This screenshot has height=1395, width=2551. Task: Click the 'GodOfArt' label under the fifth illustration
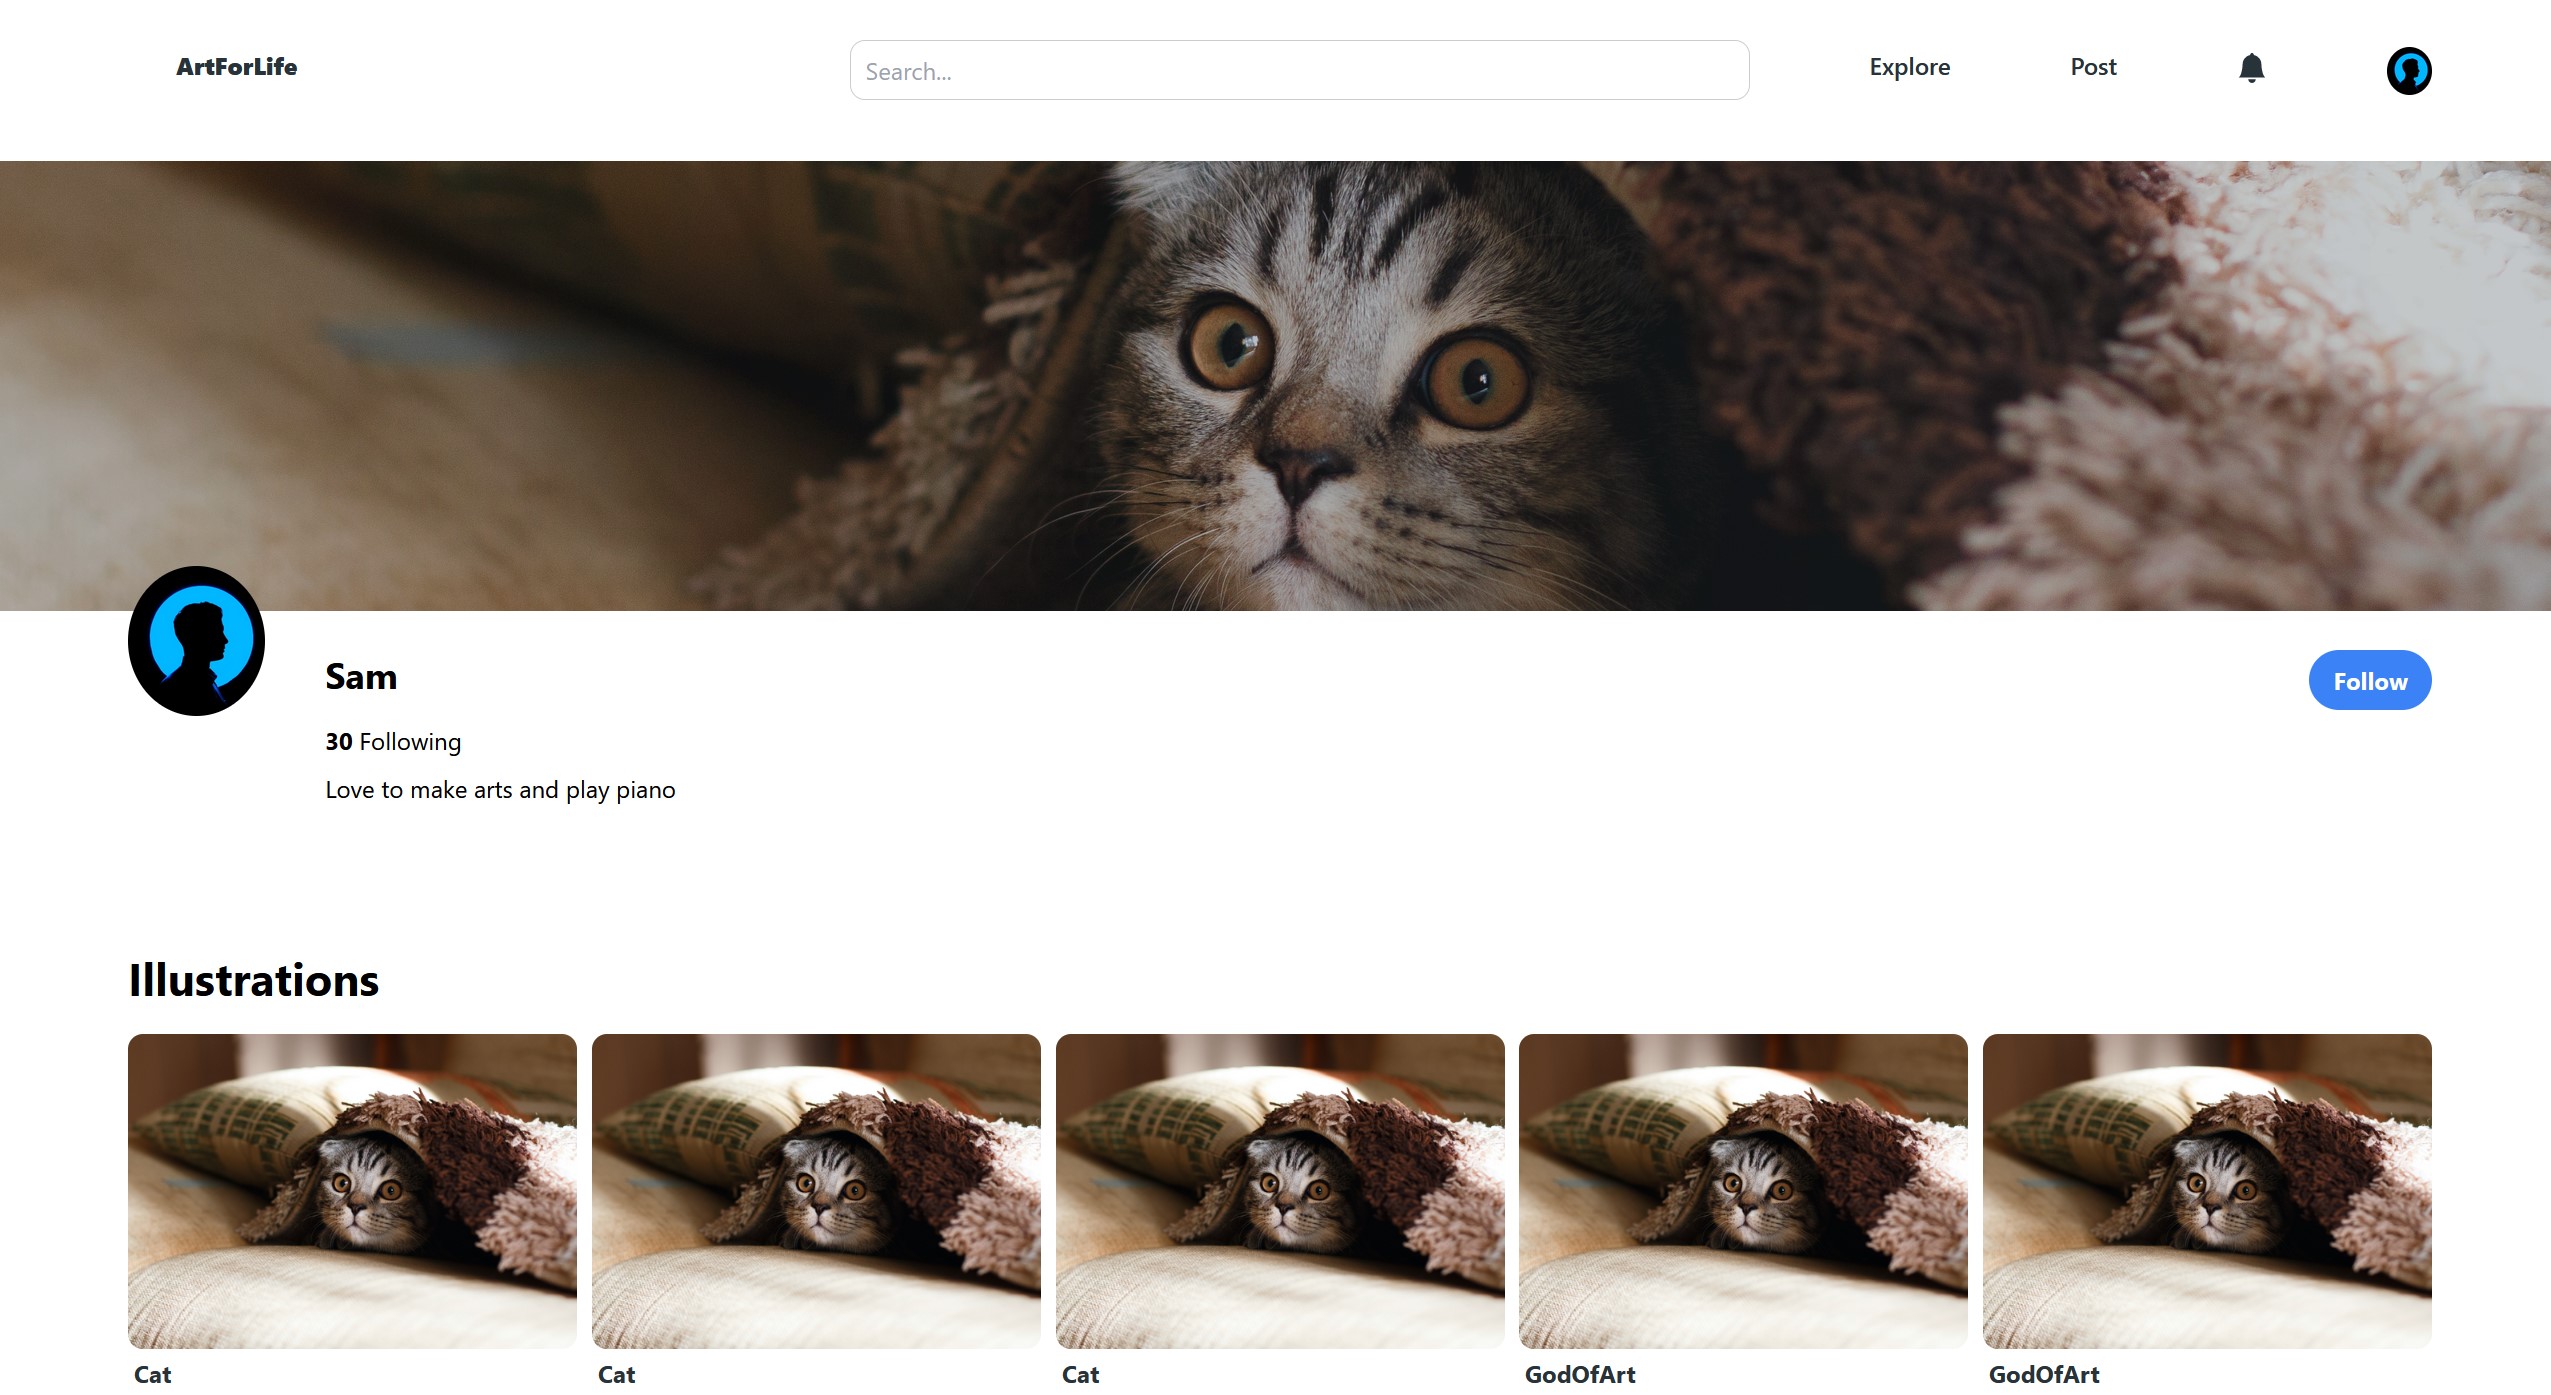2044,1375
